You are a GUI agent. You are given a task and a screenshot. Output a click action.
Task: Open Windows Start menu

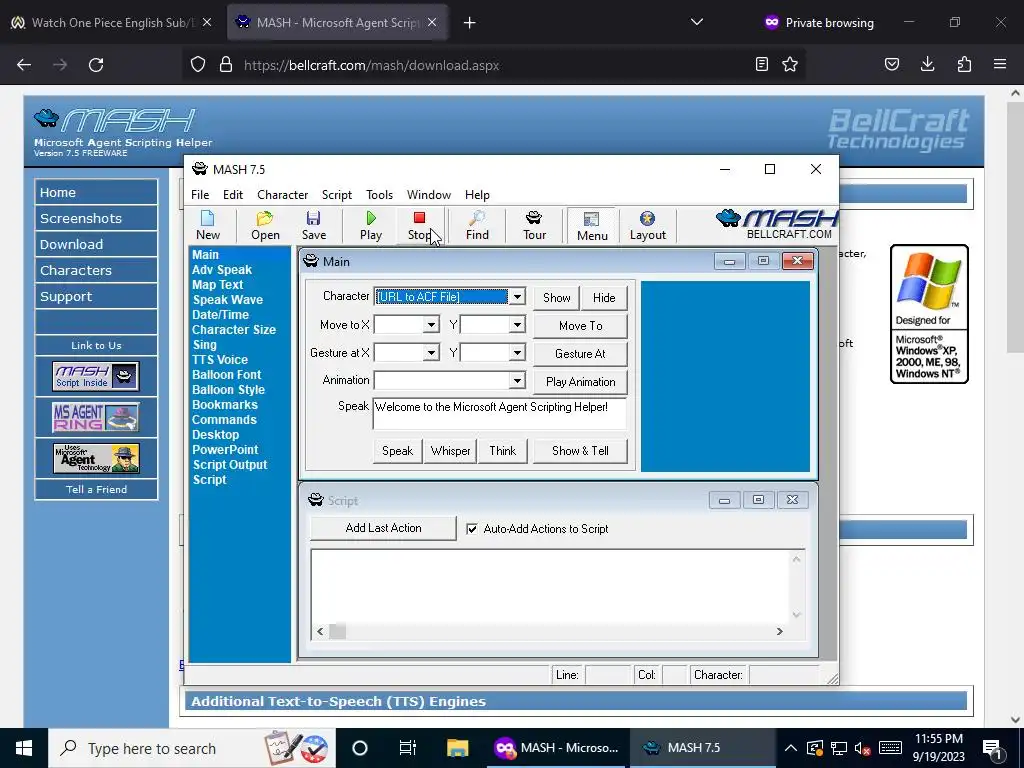pyautogui.click(x=24, y=748)
